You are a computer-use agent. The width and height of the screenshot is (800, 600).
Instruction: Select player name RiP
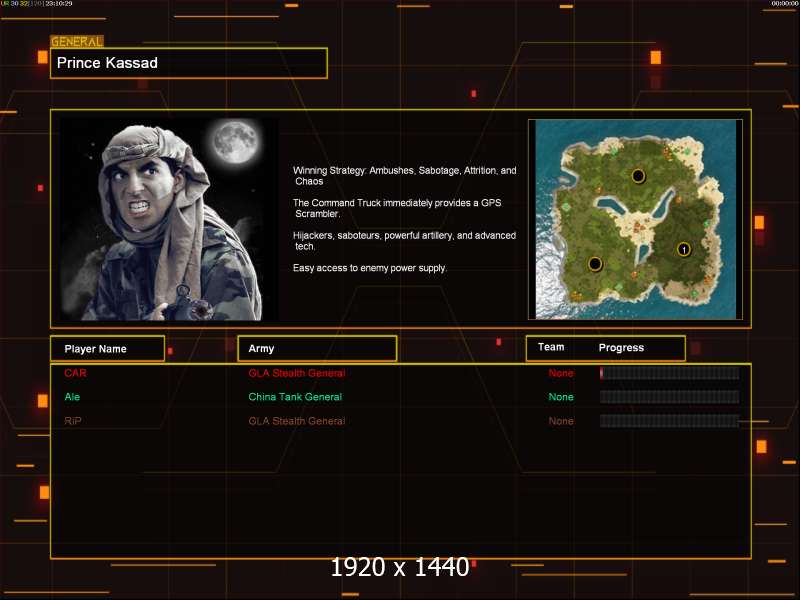(x=72, y=421)
